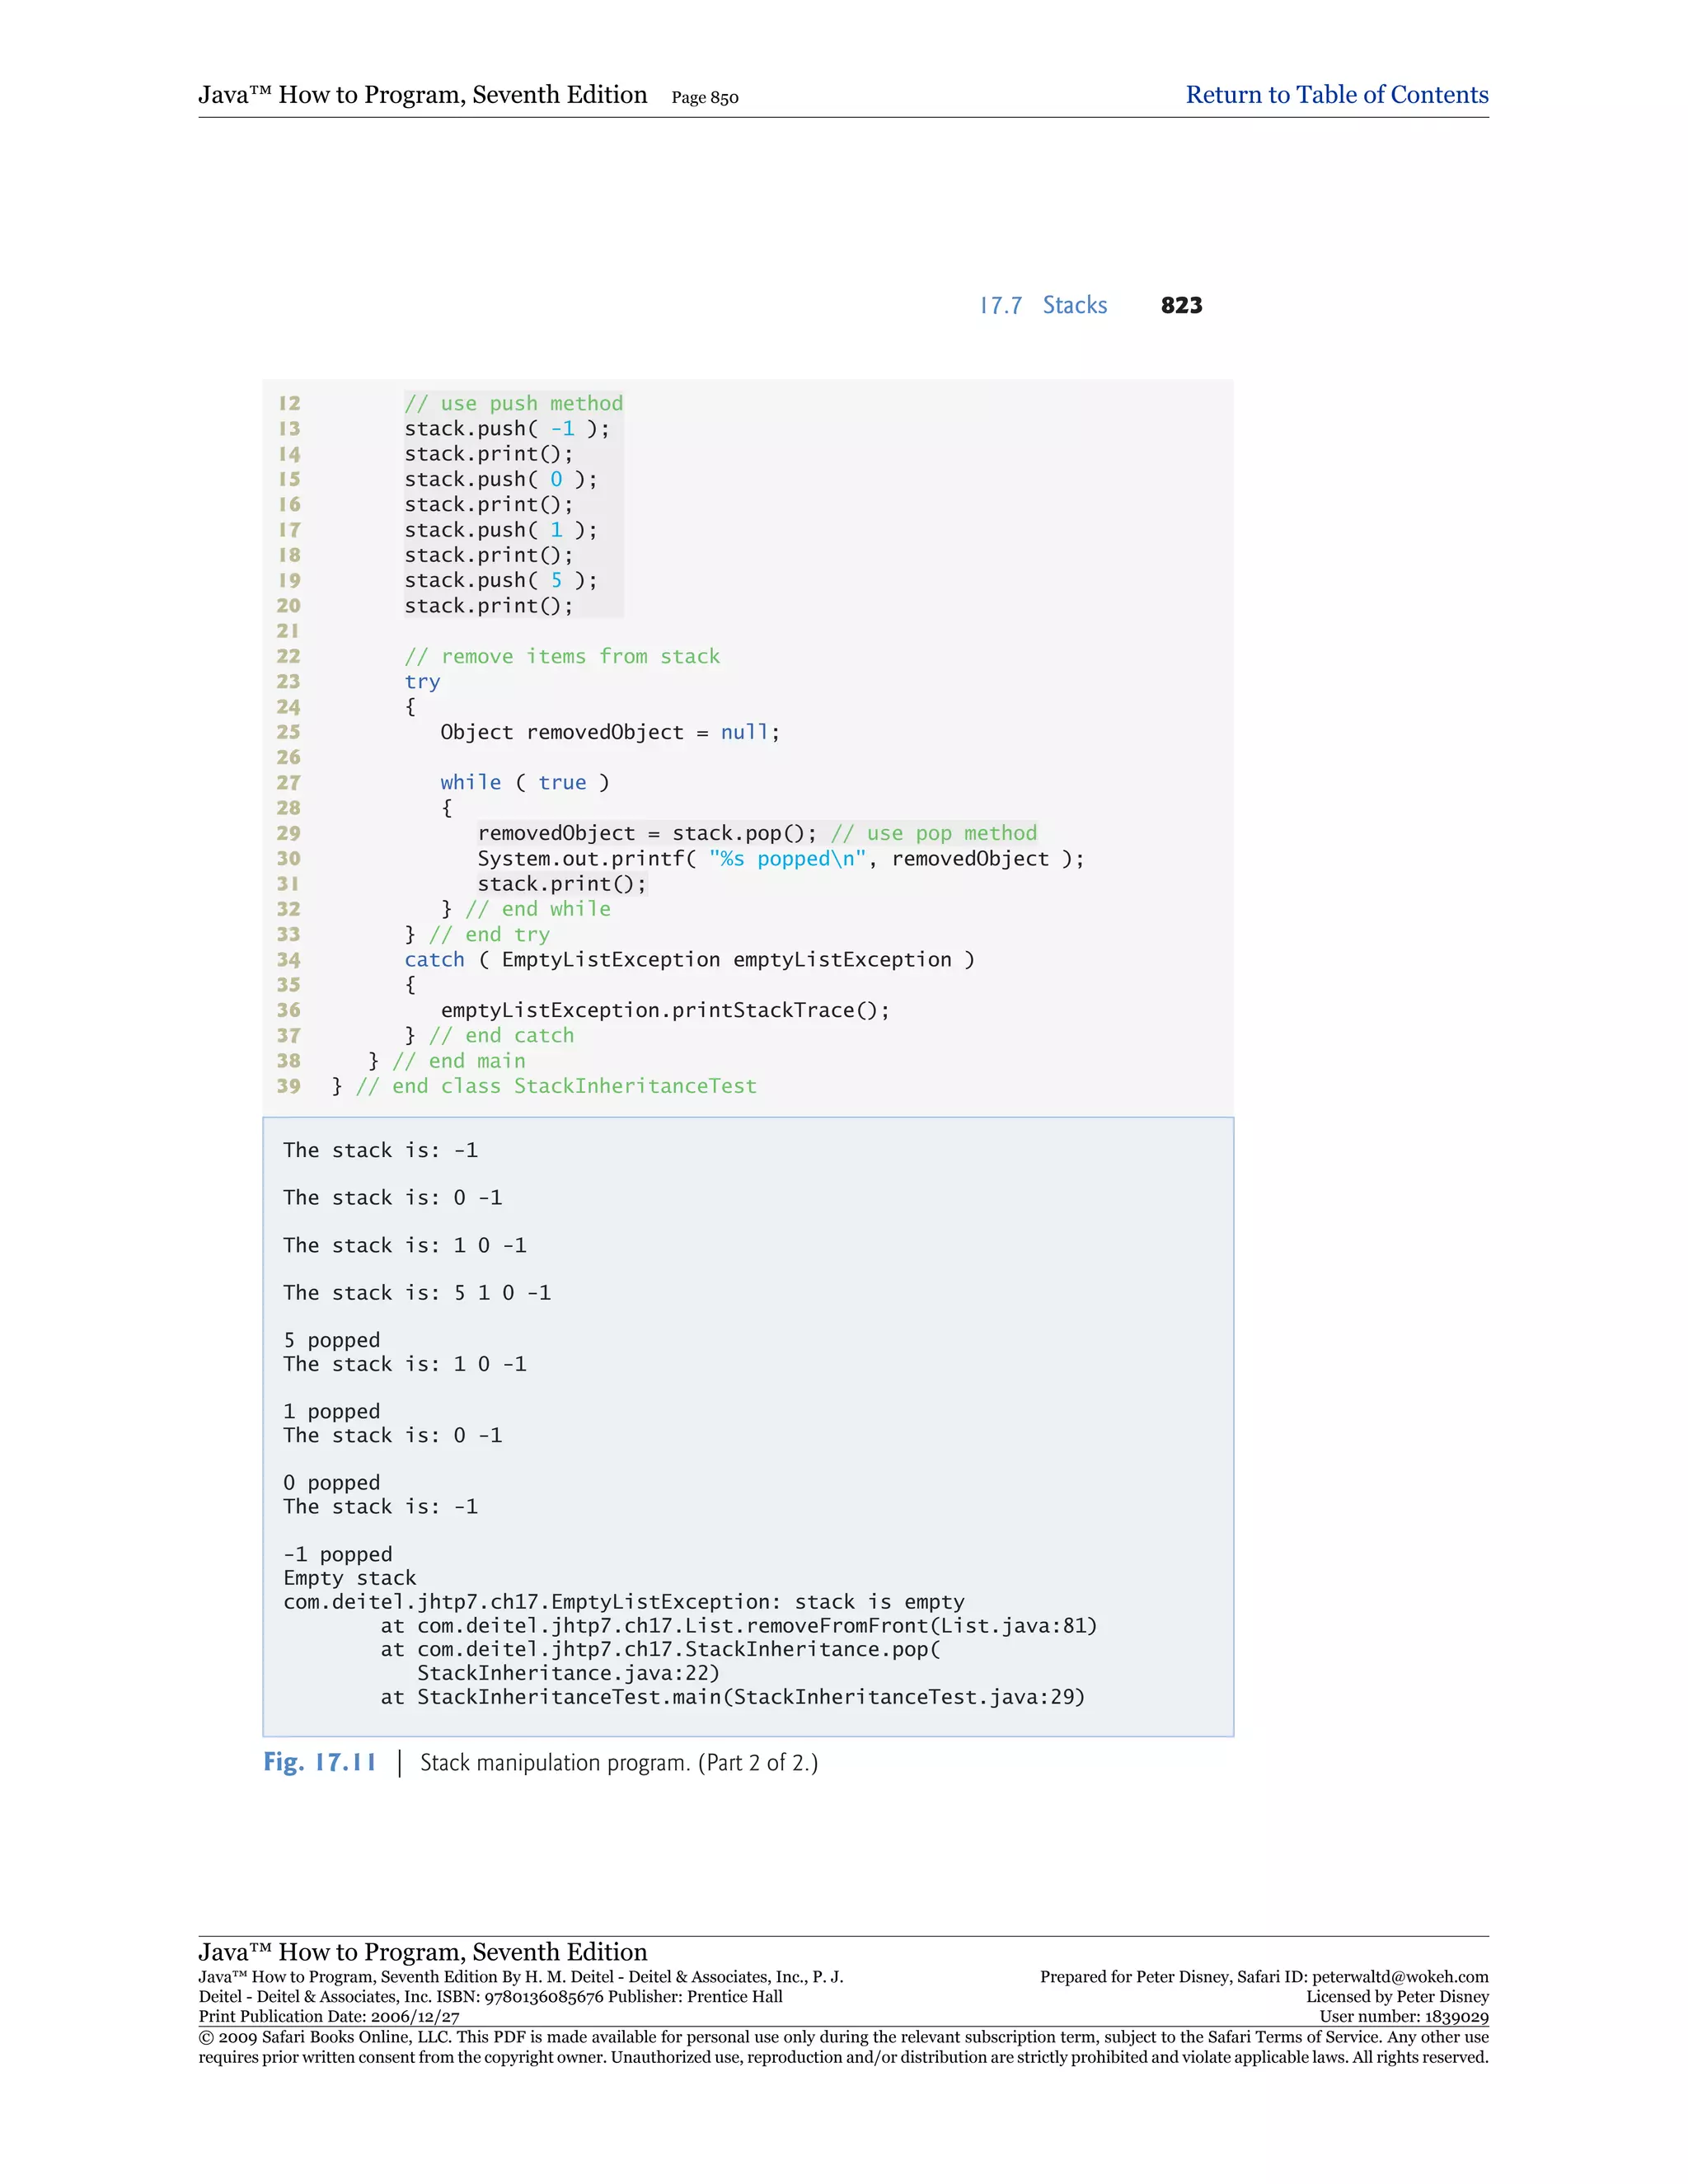Screen dimensions: 1688x2184
Task: Click the book title in the footer
Action: click(x=422, y=1952)
